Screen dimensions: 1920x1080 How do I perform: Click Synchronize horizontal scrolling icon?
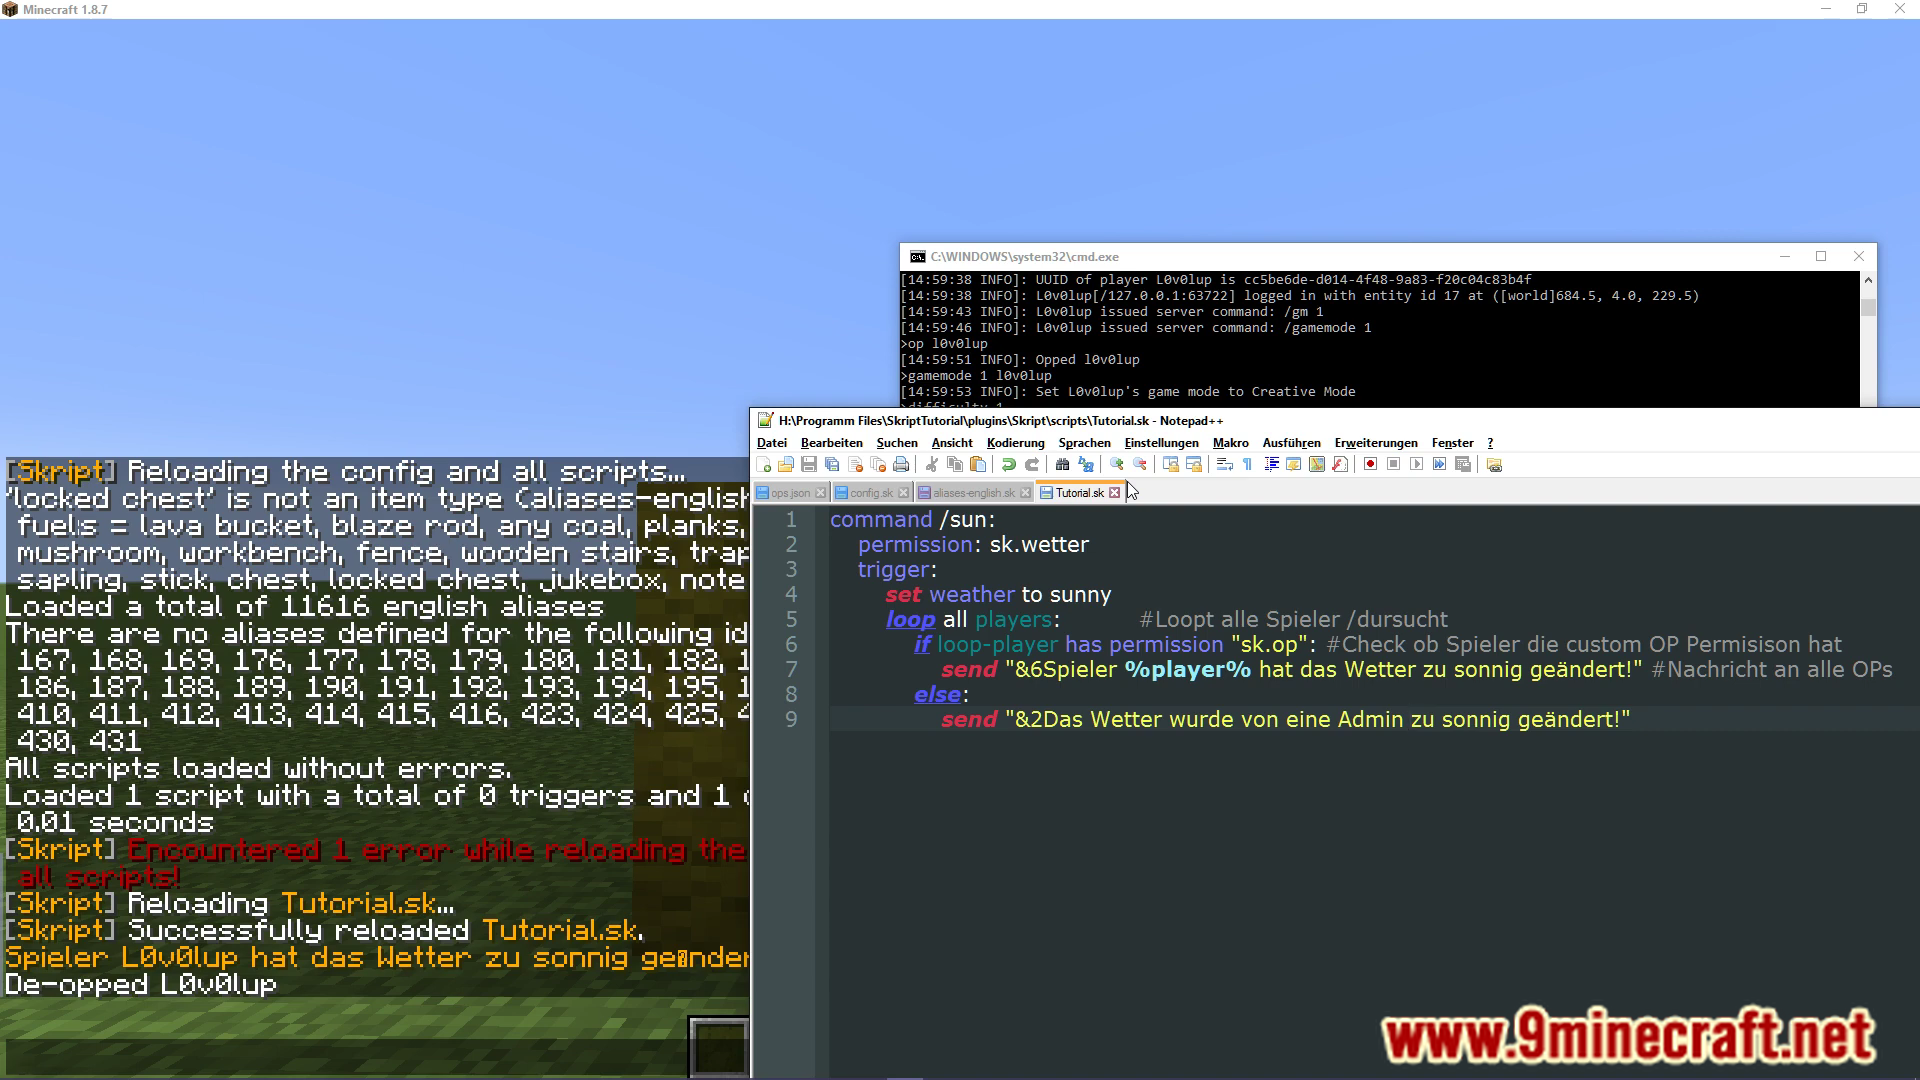coord(1194,464)
